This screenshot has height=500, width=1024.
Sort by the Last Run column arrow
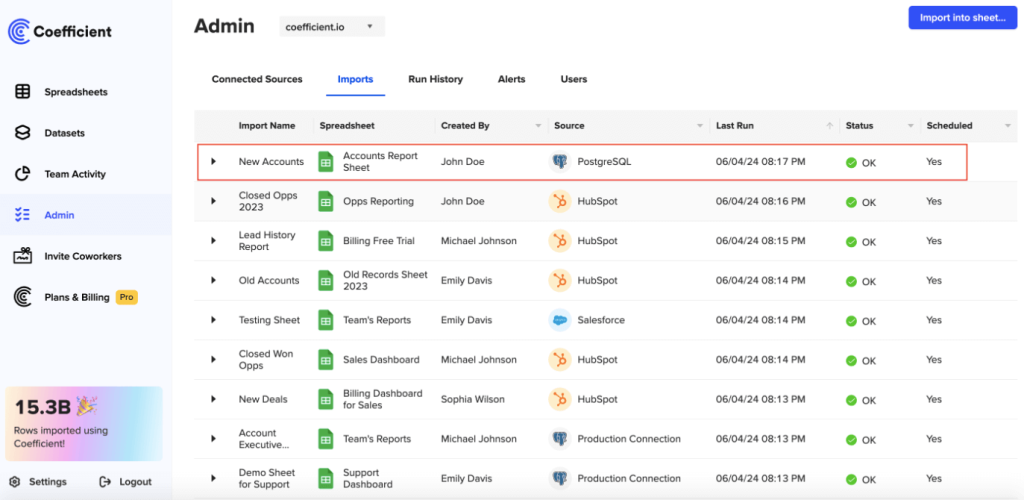click(x=829, y=125)
